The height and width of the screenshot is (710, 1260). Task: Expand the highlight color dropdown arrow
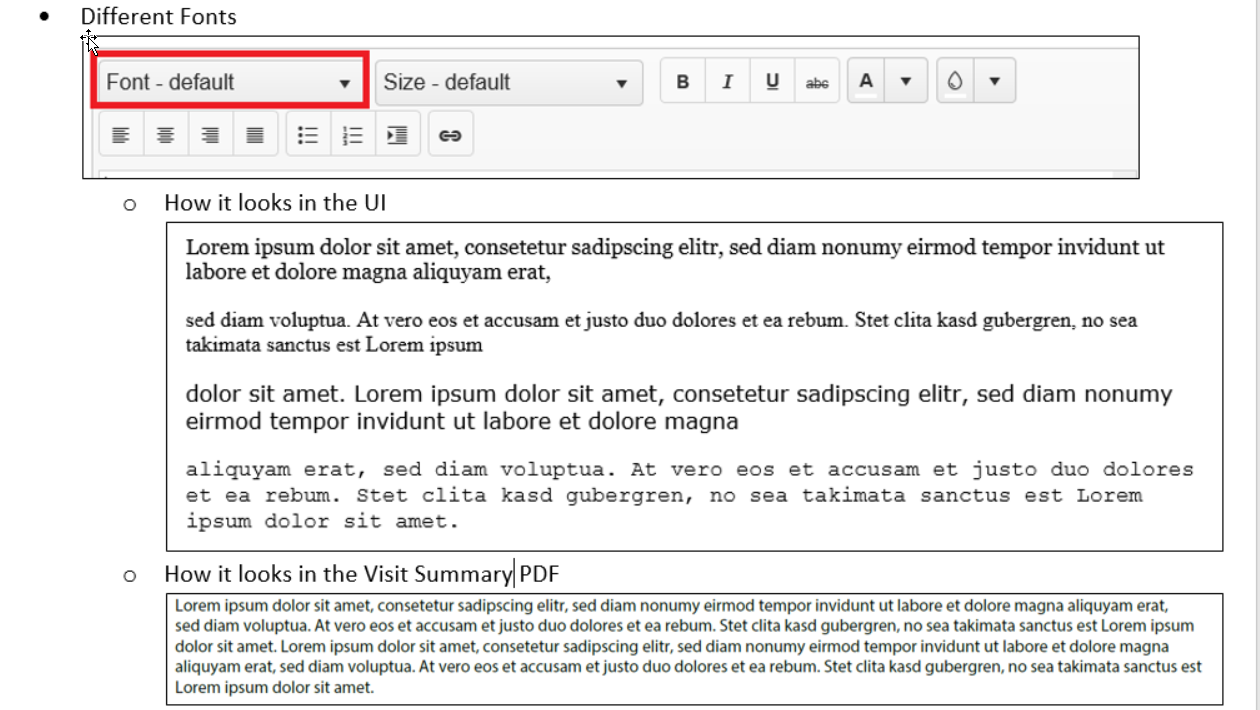click(994, 82)
